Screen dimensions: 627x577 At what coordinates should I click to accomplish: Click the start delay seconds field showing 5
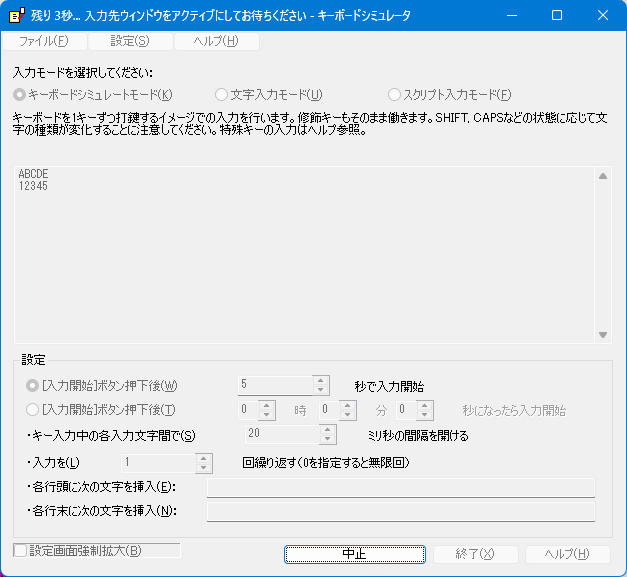(x=275, y=385)
